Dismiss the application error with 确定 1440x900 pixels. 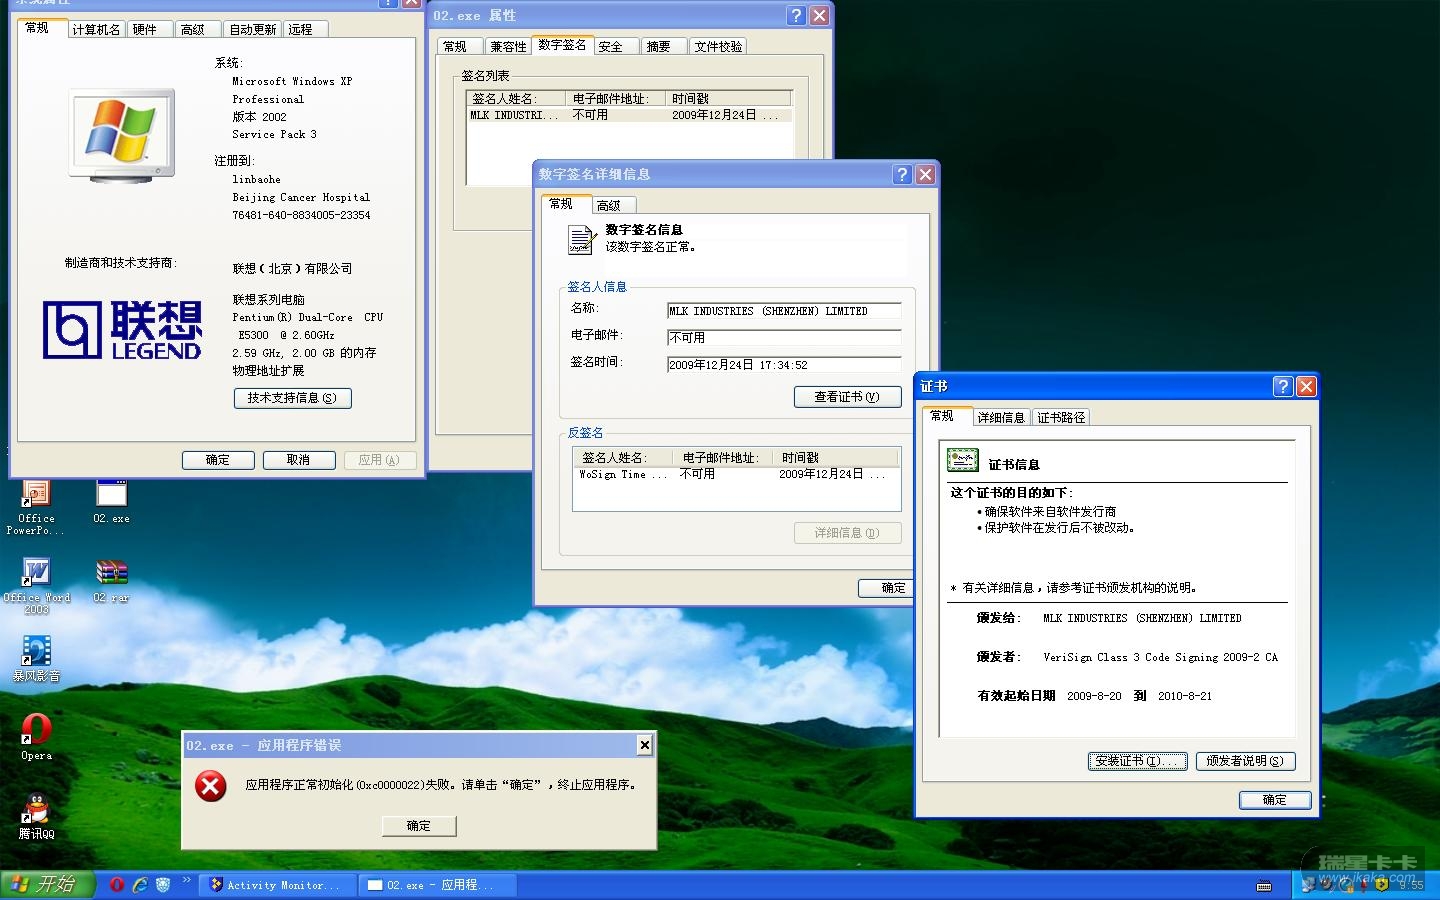419,826
